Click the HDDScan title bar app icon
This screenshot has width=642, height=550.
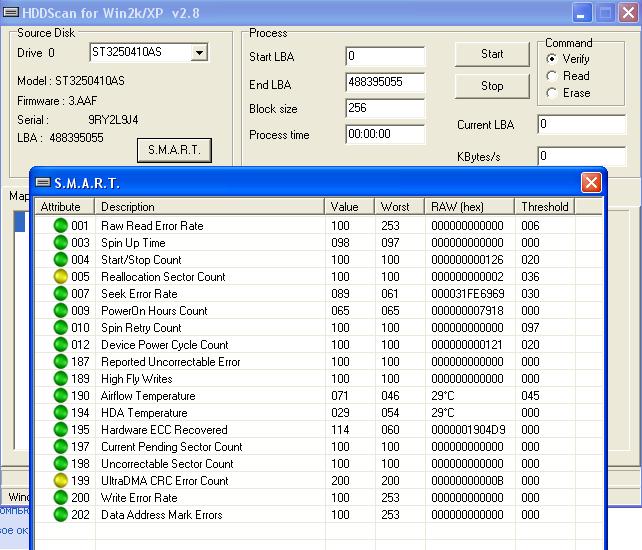11,12
